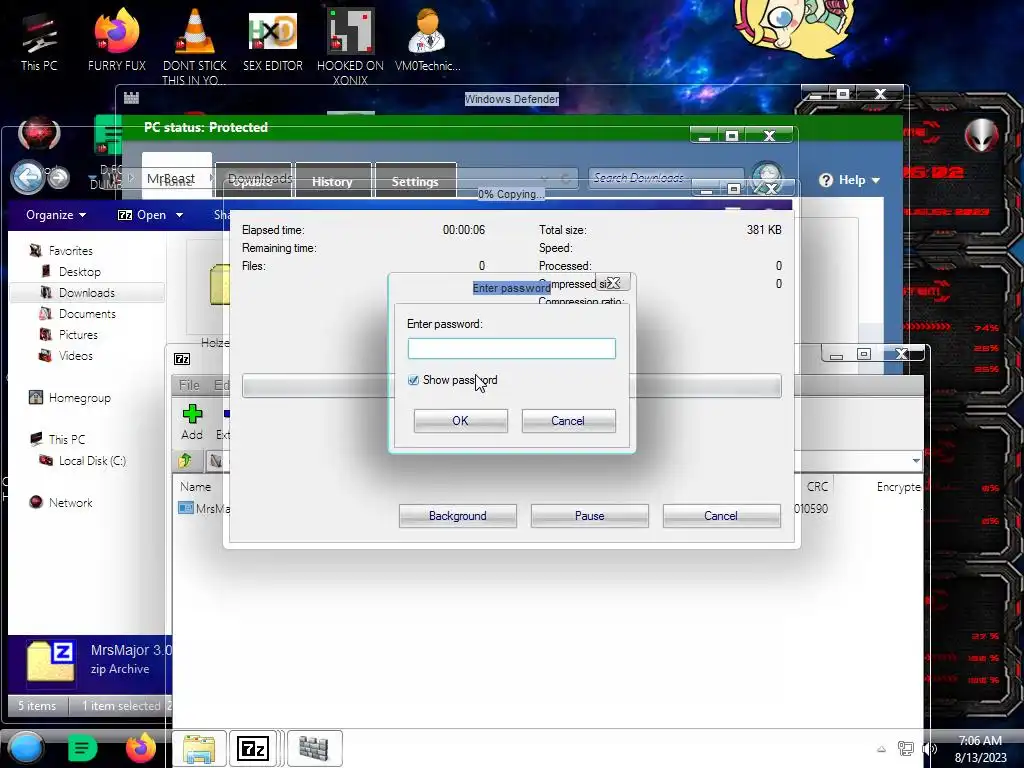Open the Defender History tab
The image size is (1024, 768).
332,182
